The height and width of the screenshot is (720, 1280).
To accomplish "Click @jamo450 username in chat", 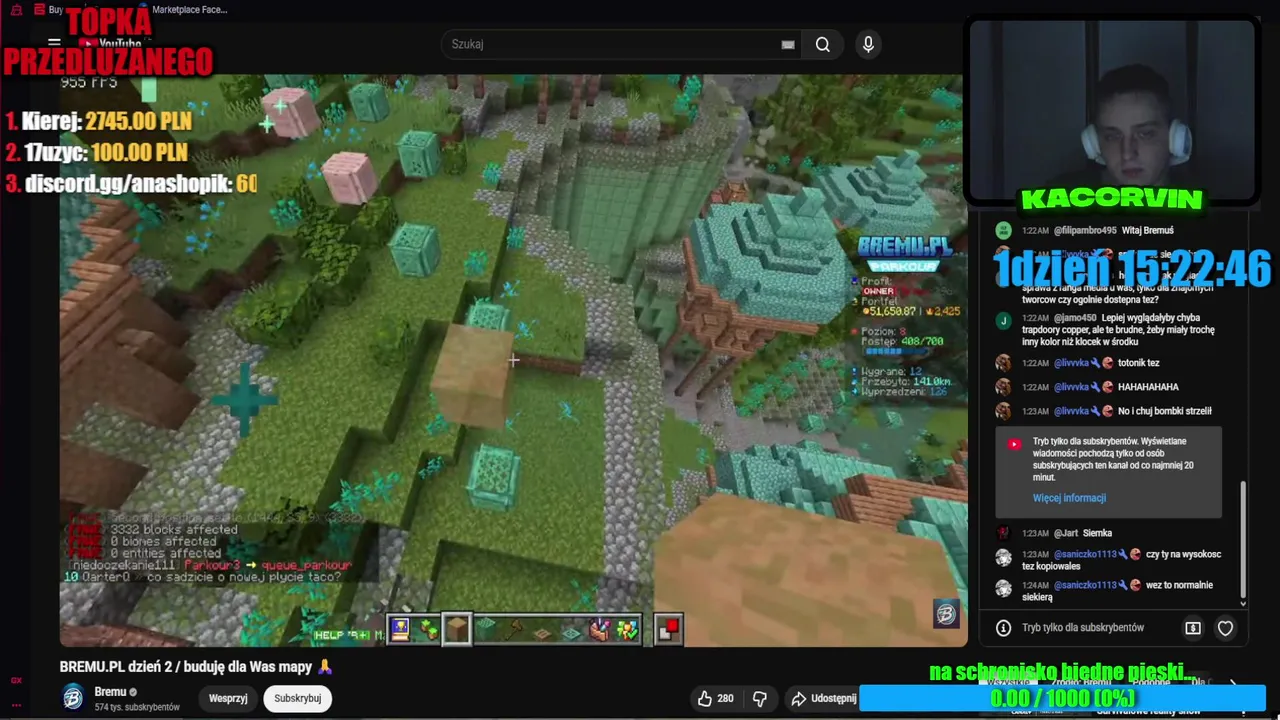I will click(x=1075, y=318).
